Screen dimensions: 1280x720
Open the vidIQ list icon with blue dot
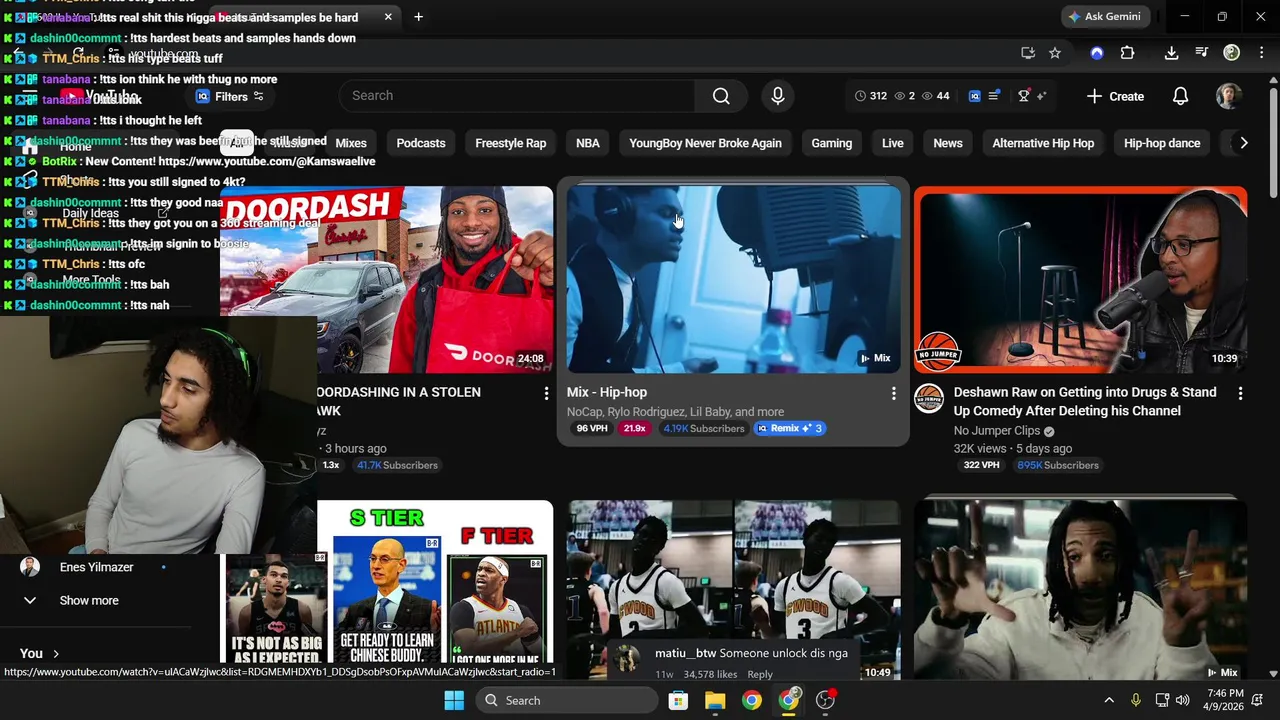[994, 96]
